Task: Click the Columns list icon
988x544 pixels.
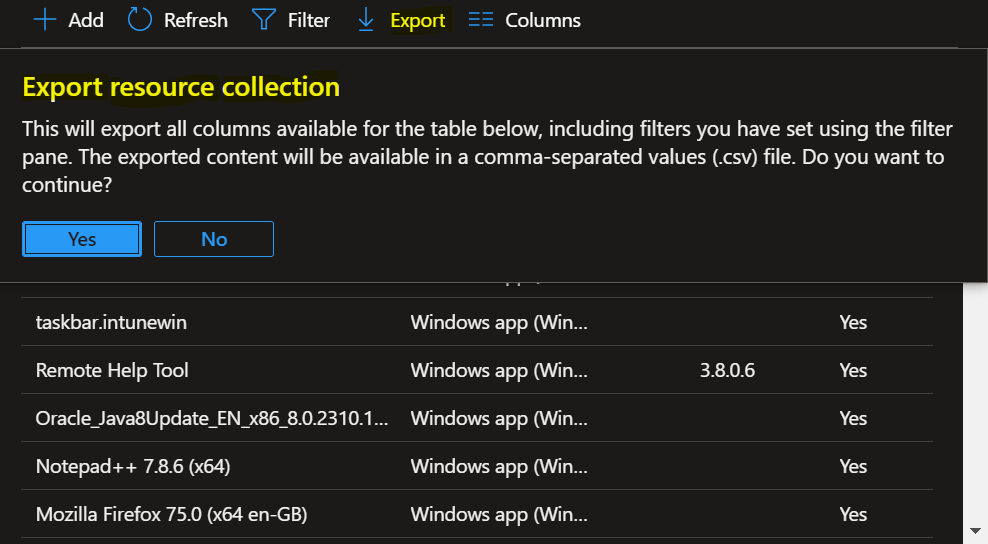Action: (x=481, y=20)
